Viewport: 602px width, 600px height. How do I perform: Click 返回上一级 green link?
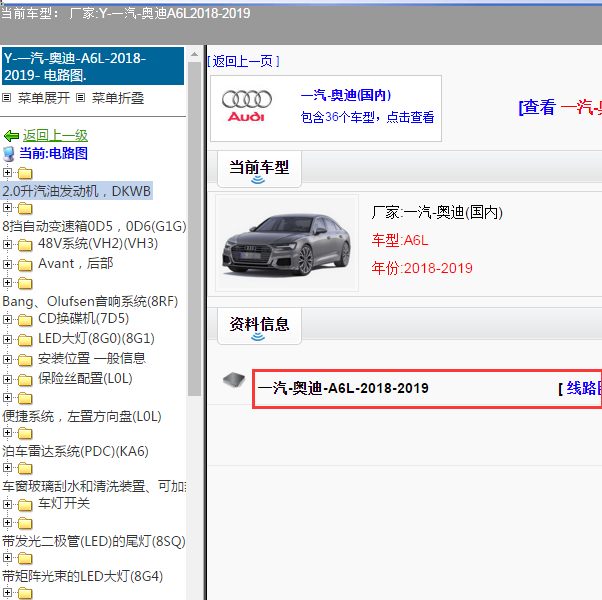click(55, 136)
